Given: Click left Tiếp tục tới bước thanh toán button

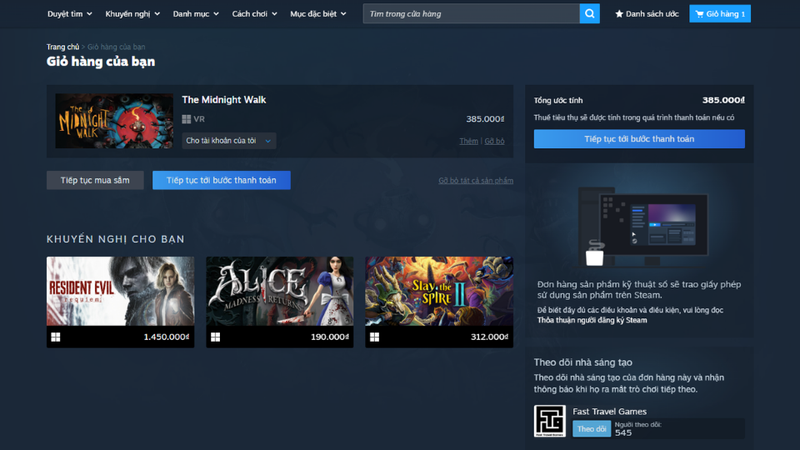Looking at the screenshot, I should pyautogui.click(x=221, y=180).
